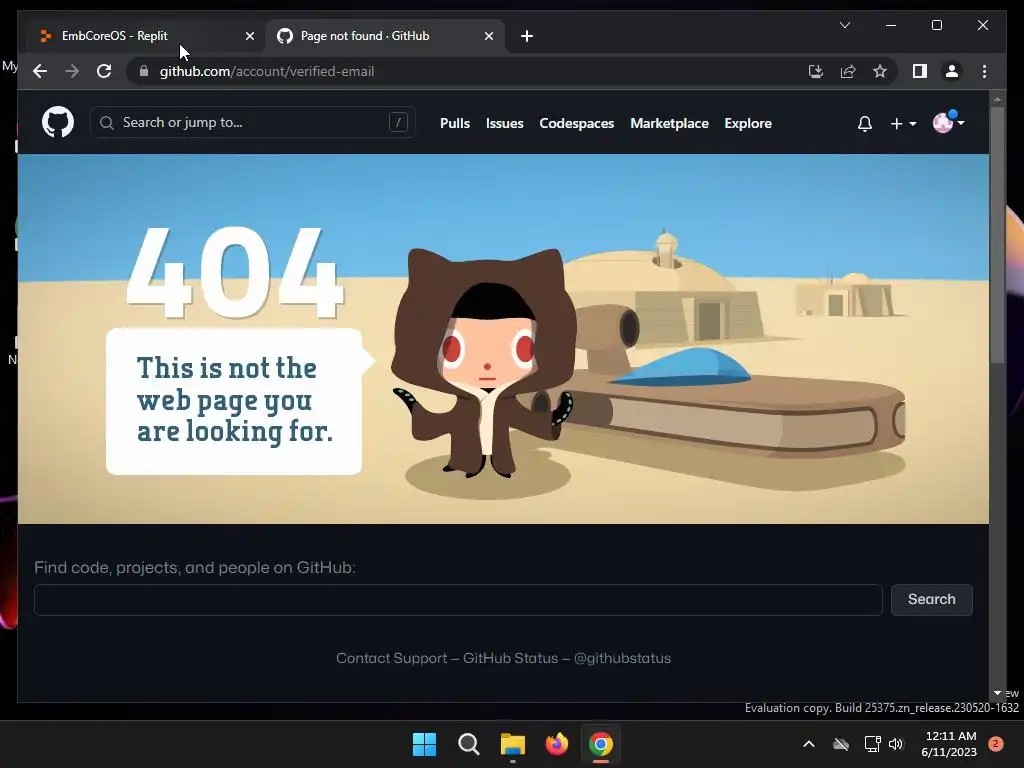Open Windows taskbar search
The width and height of the screenshot is (1024, 768).
pyautogui.click(x=468, y=744)
